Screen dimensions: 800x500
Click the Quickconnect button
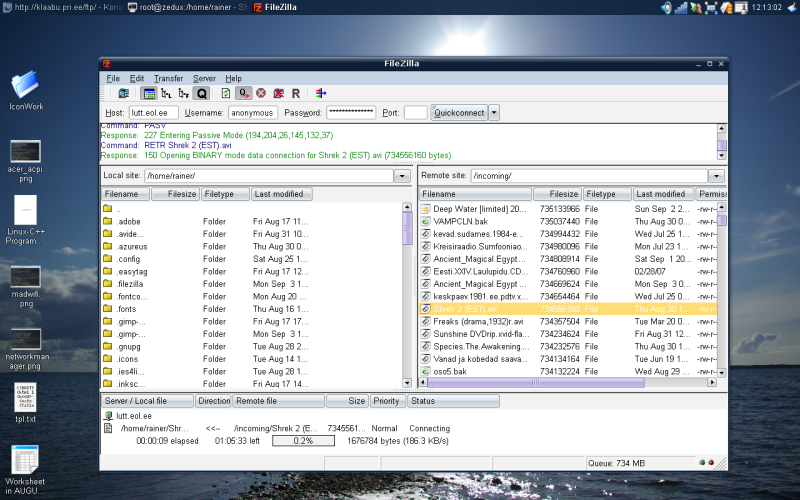[459, 113]
